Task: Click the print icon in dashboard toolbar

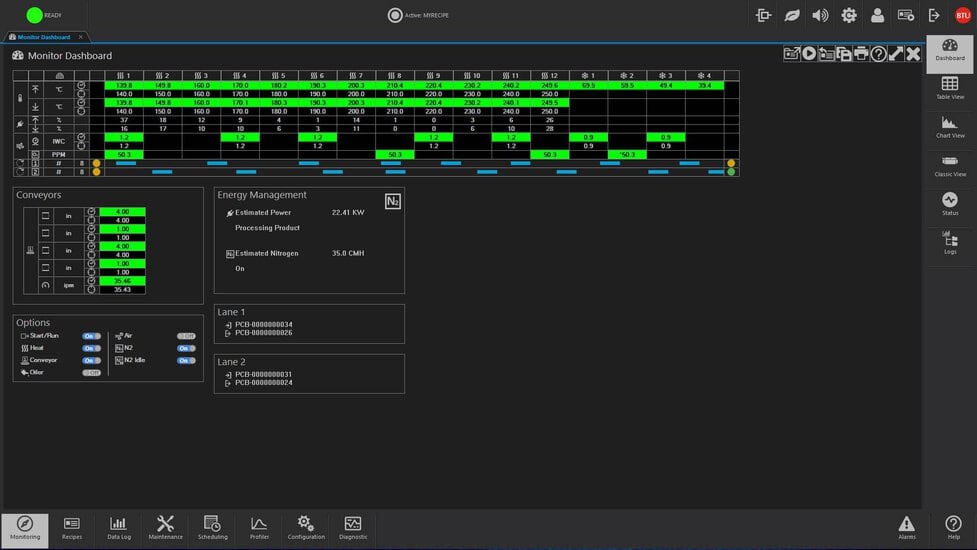Action: pos(861,54)
